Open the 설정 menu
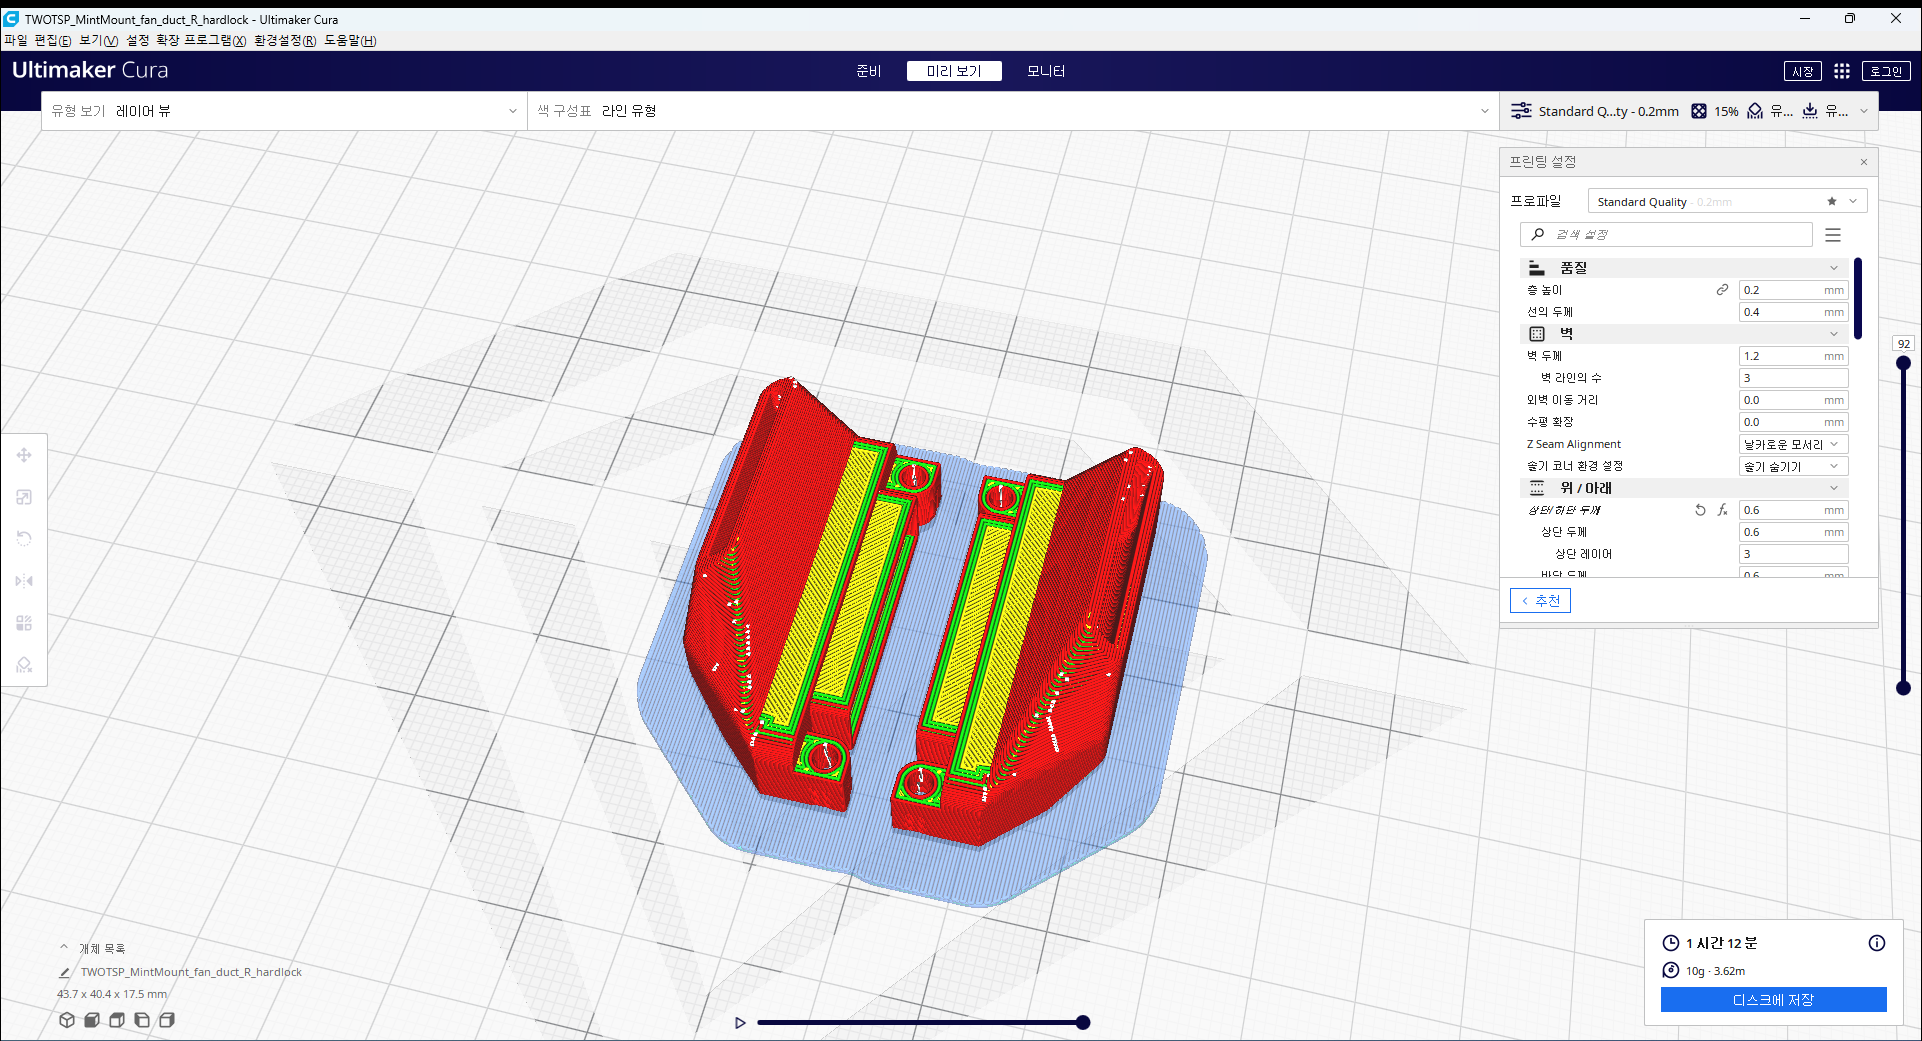Image resolution: width=1922 pixels, height=1041 pixels. 138,40
